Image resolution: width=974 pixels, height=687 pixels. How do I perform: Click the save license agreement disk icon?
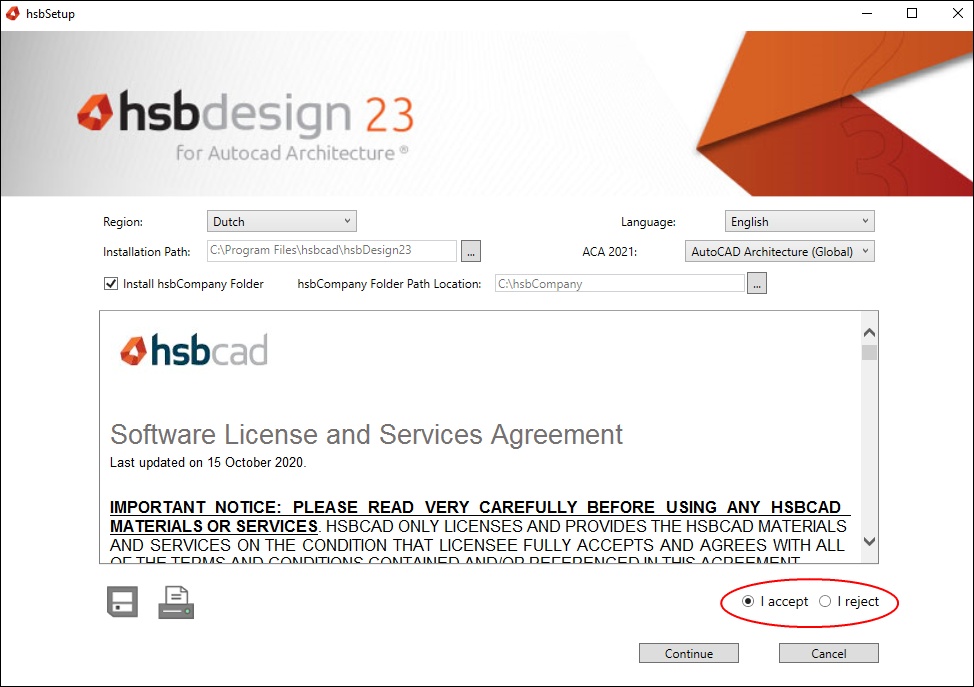122,601
